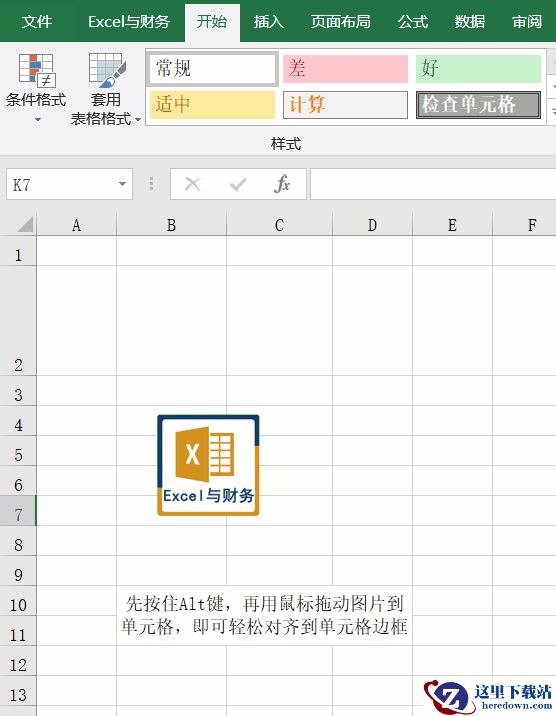Click the formula bar confirm checkmark icon
Screen dimensions: 556x716
point(238,184)
